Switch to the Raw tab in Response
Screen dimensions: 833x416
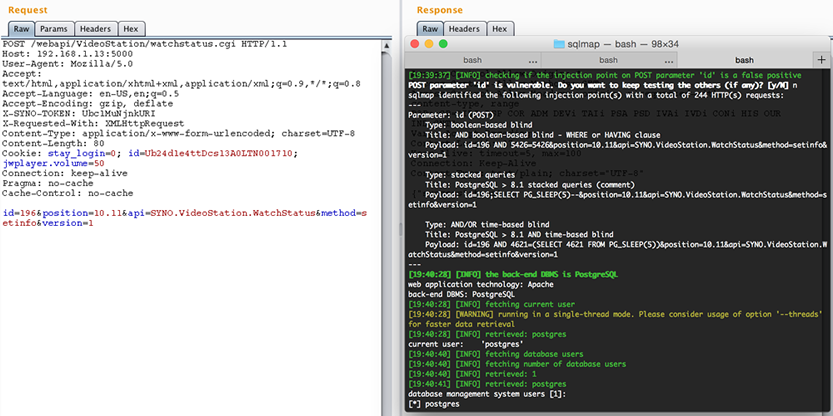[430, 29]
